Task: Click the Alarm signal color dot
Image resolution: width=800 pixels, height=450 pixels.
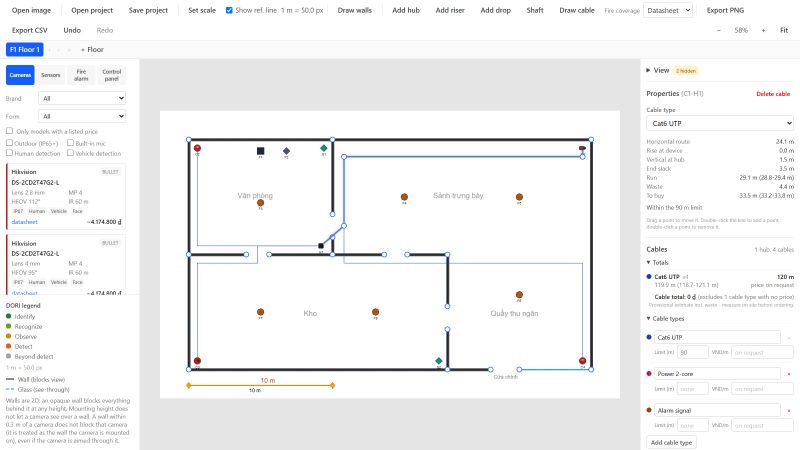Action: (x=649, y=410)
